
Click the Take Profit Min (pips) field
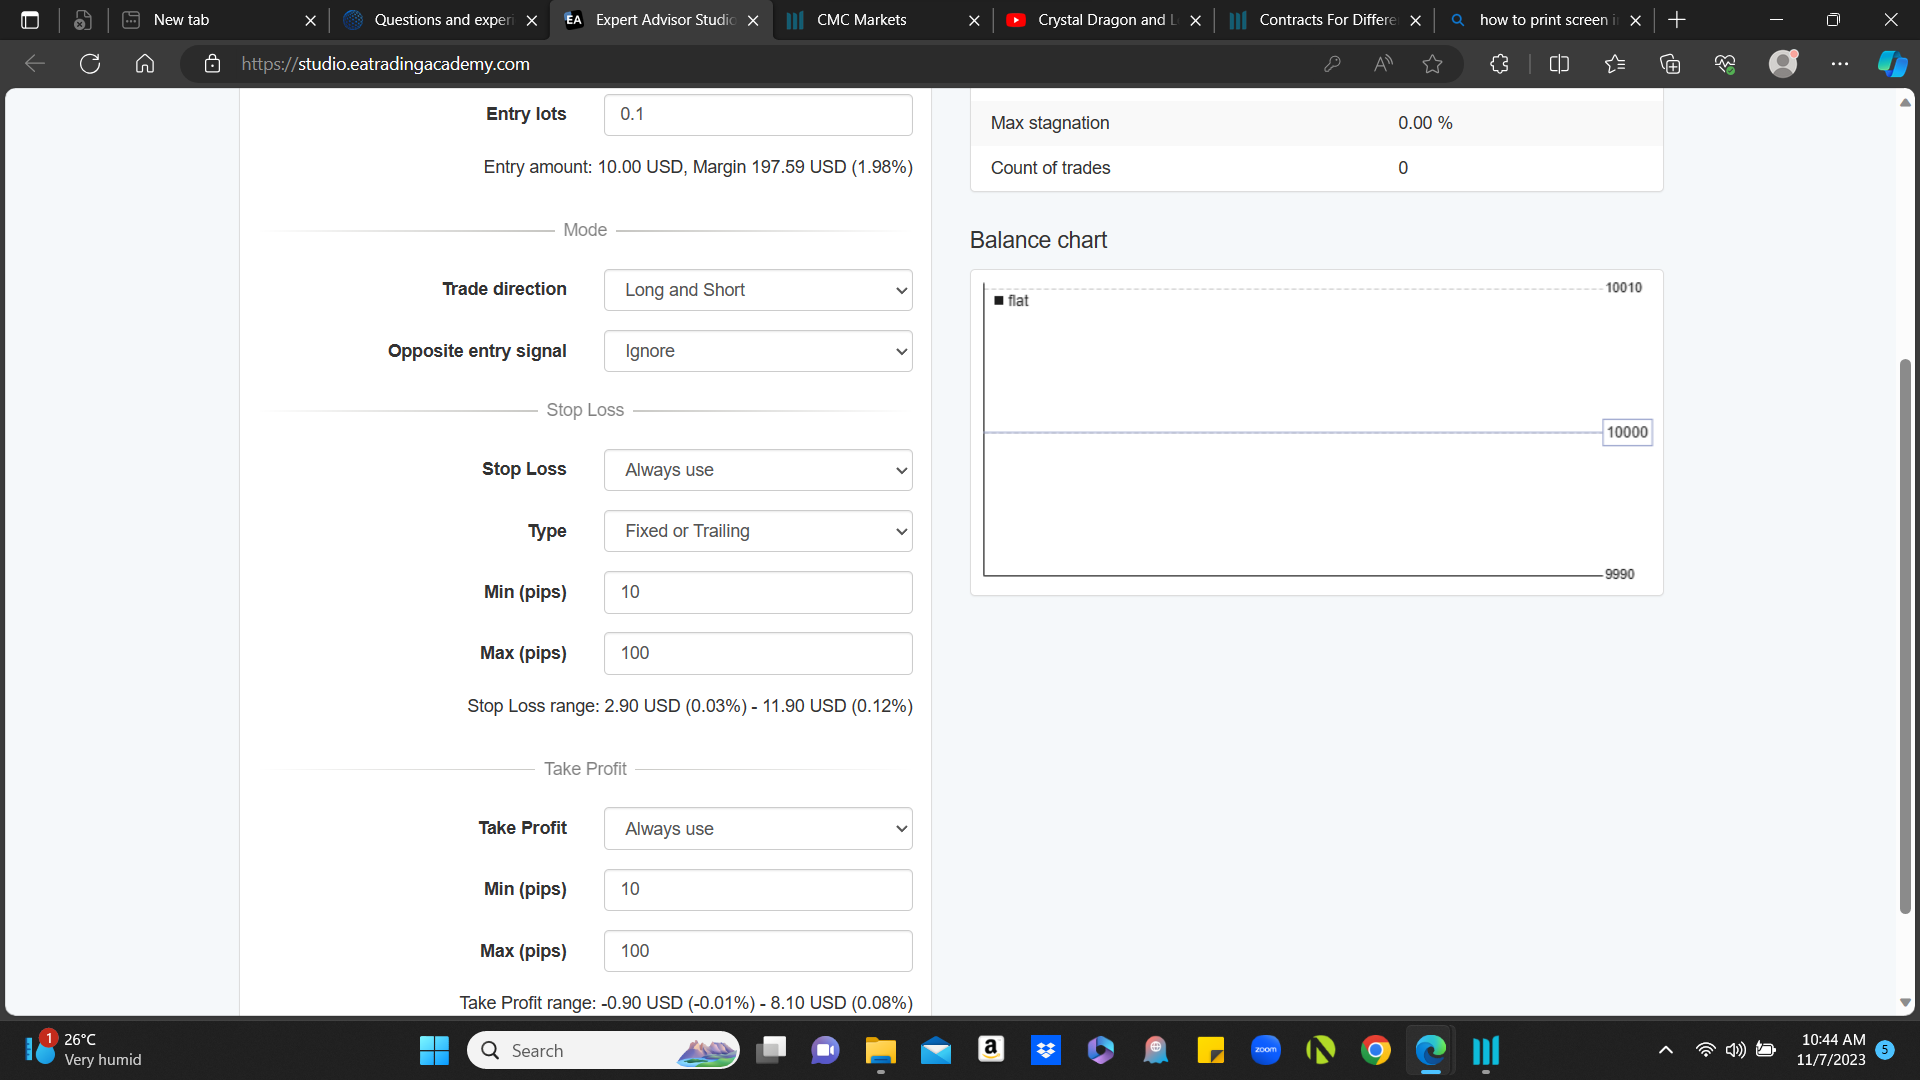pos(758,890)
